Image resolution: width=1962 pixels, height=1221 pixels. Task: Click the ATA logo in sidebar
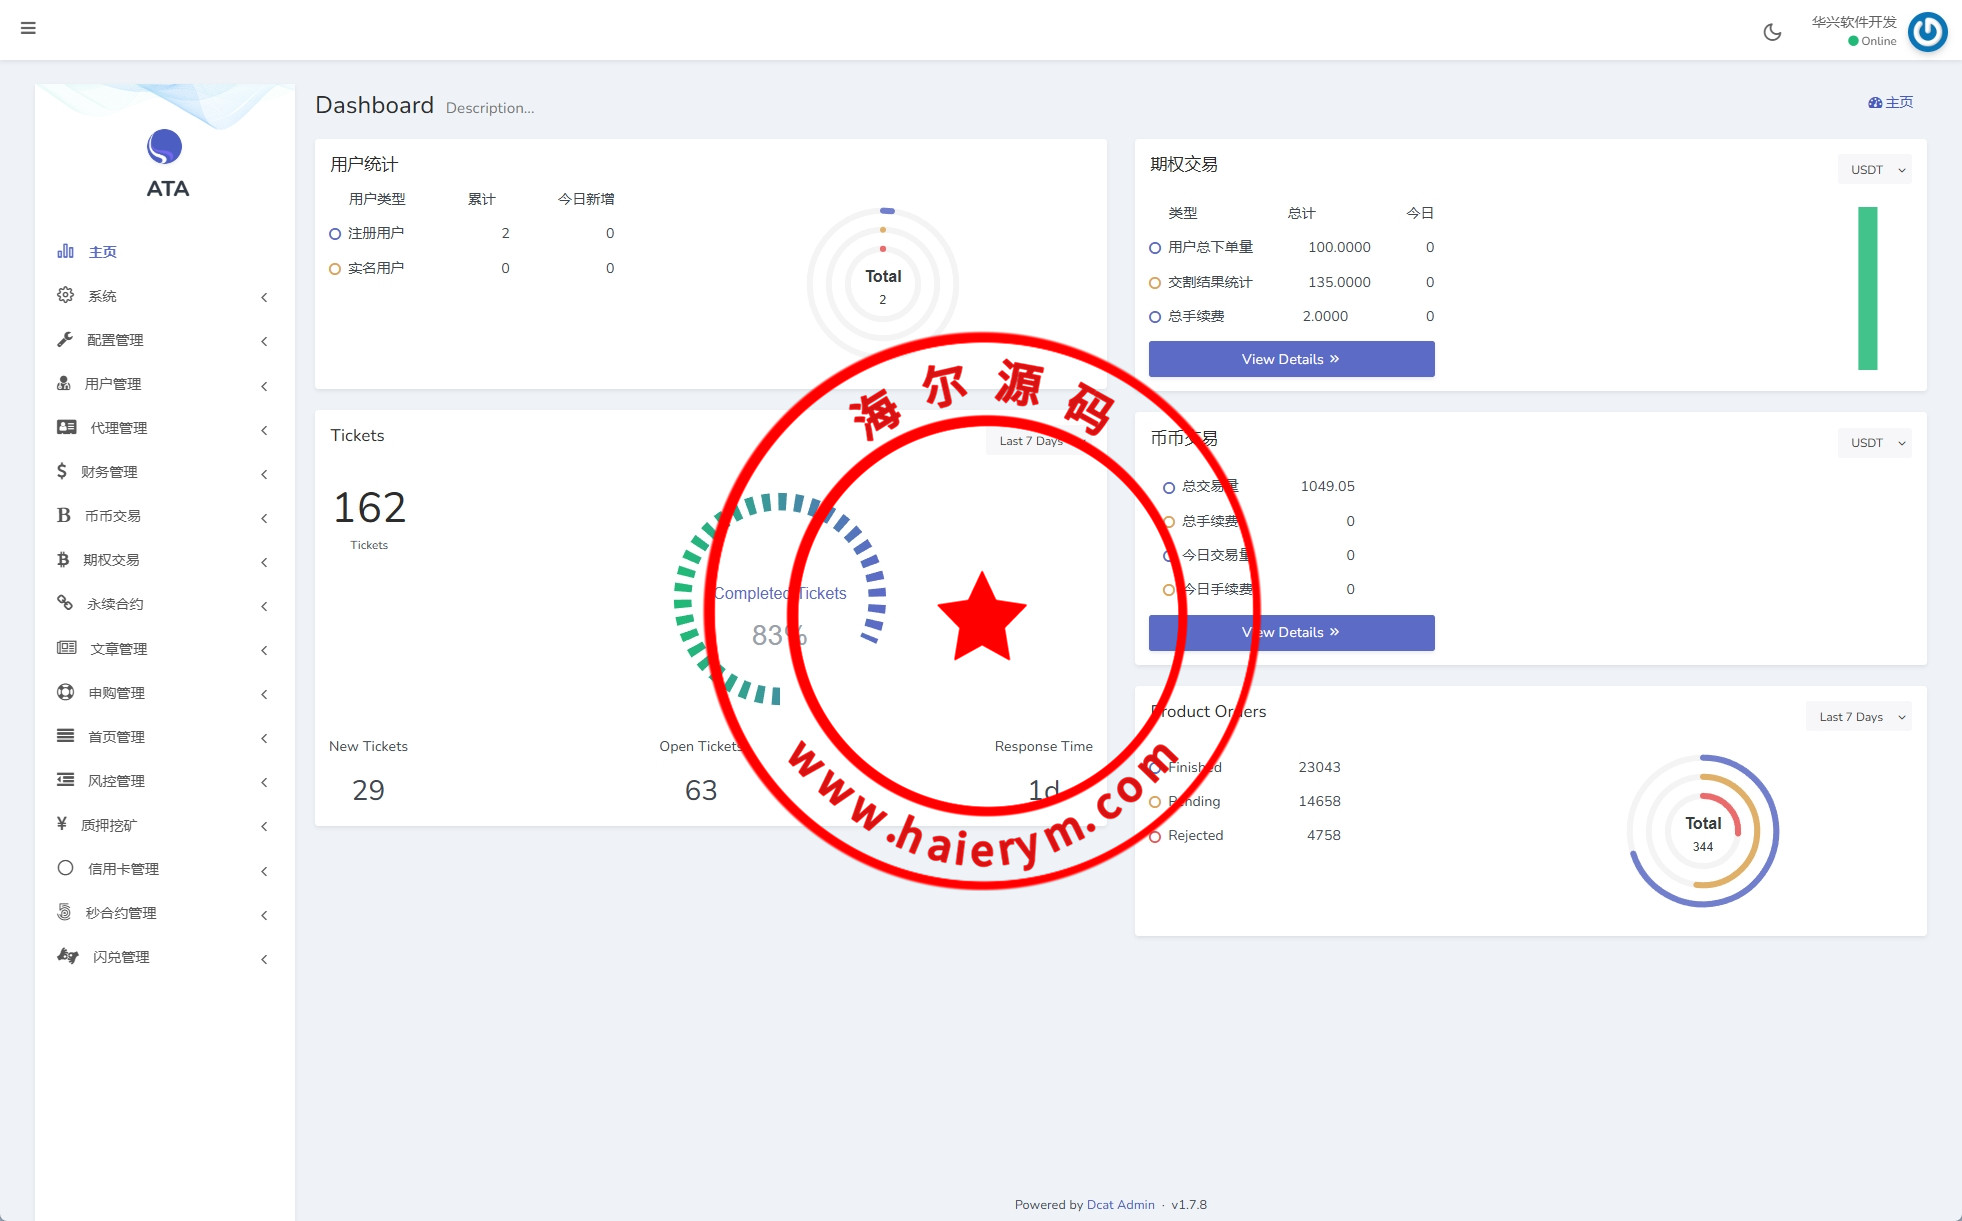(x=165, y=147)
